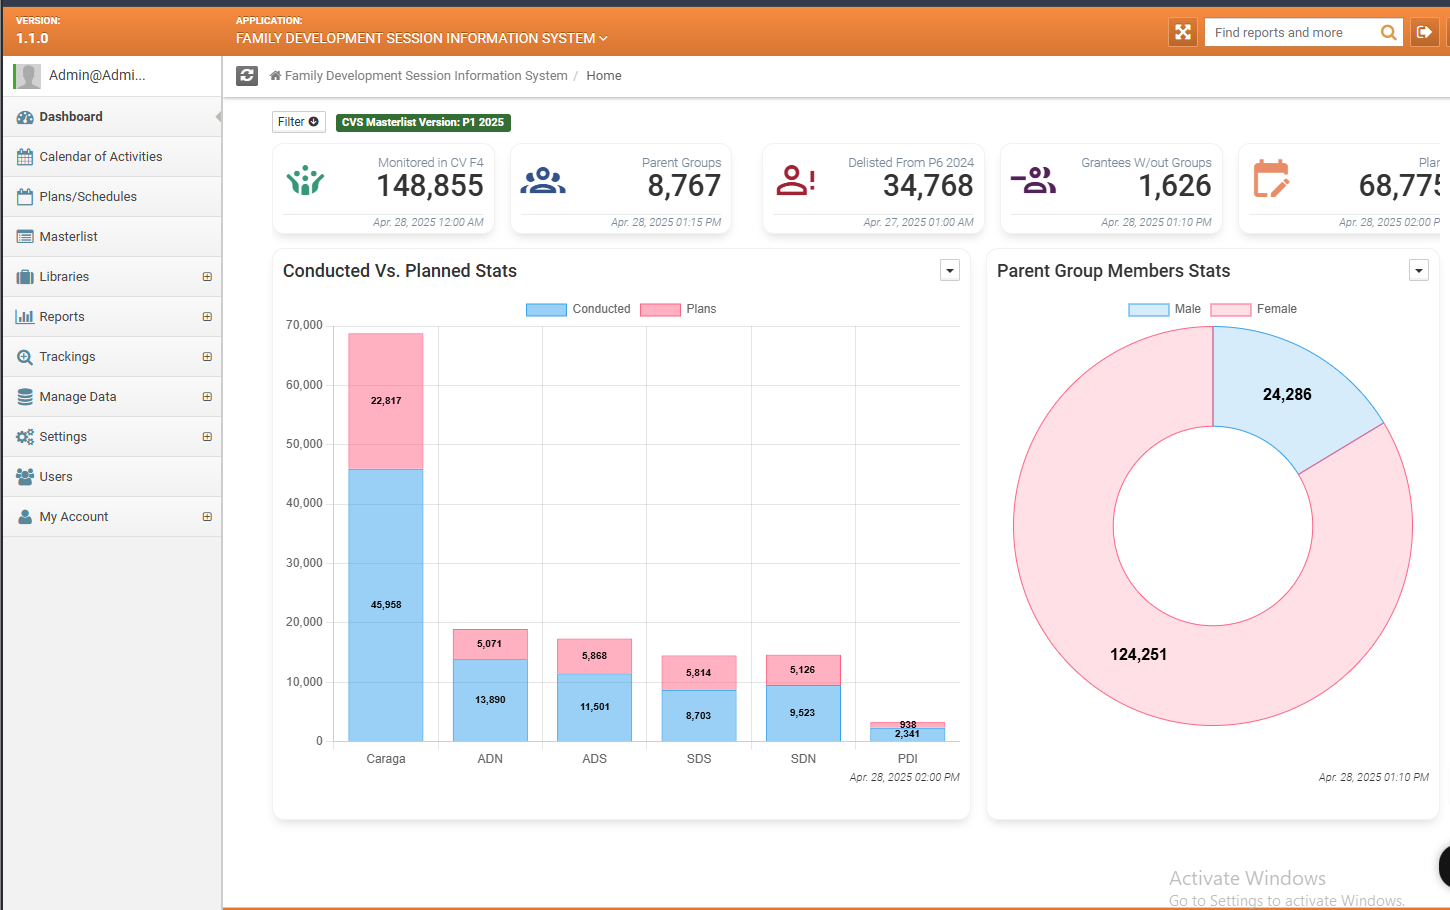Screen dimensions: 1450x910
Task: Toggle Plans series in chart legend
Action: pyautogui.click(x=679, y=309)
